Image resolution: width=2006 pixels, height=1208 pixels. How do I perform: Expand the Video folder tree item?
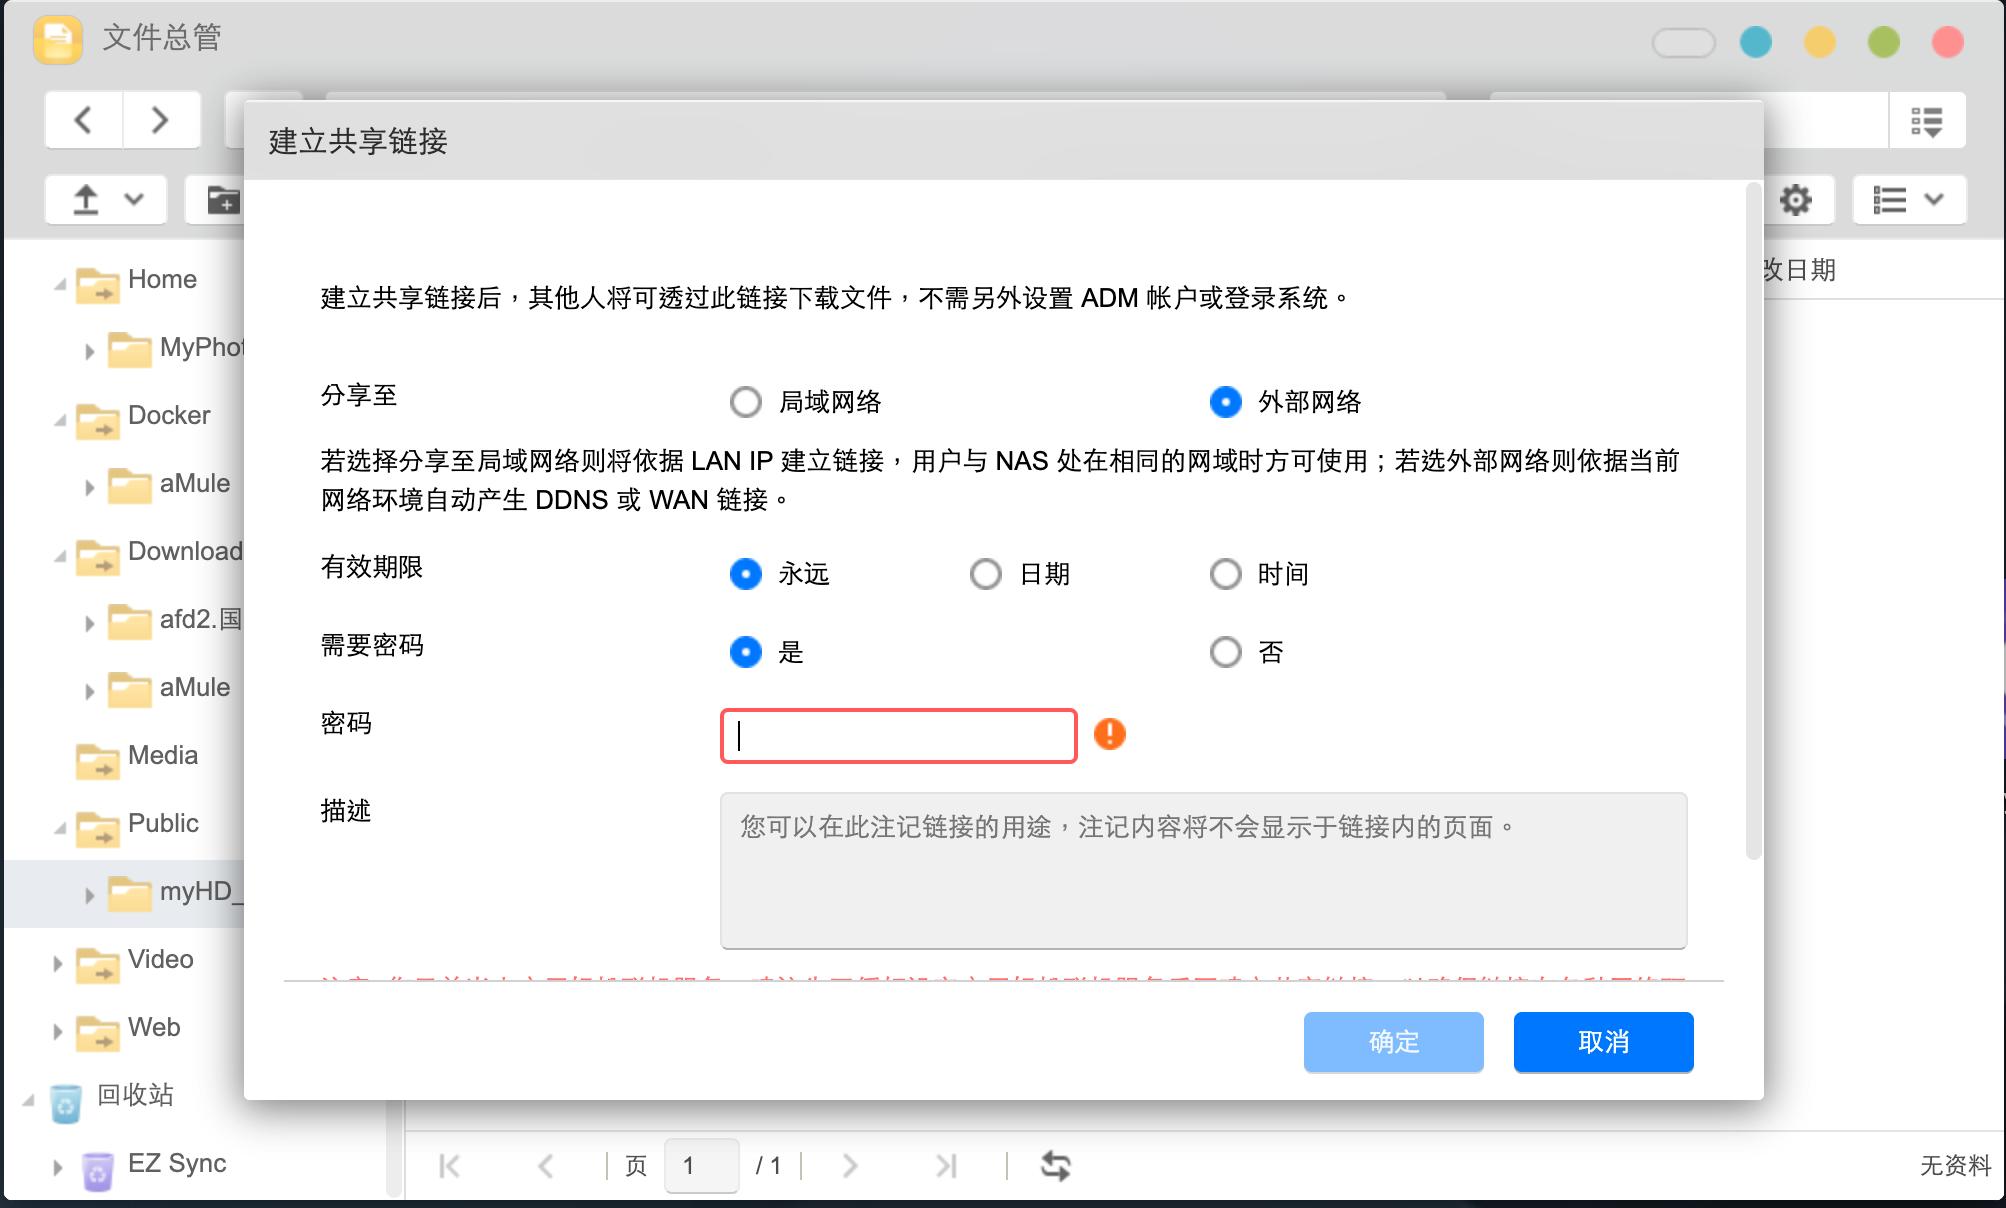[x=56, y=962]
